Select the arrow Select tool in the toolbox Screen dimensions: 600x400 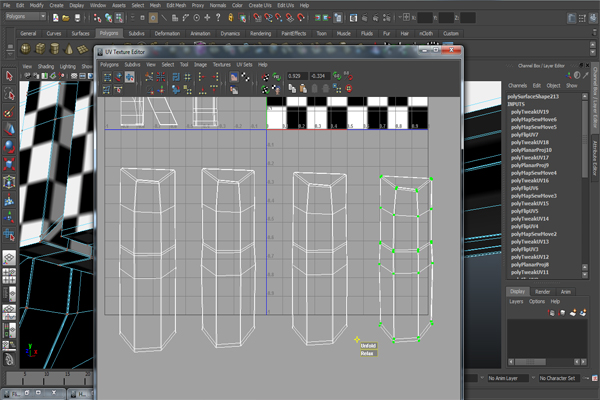pos(9,76)
